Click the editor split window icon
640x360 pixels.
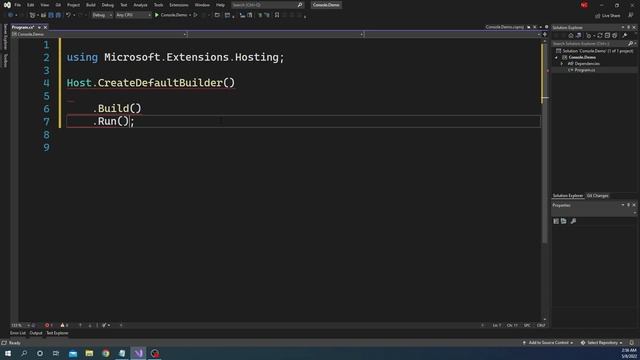click(545, 34)
